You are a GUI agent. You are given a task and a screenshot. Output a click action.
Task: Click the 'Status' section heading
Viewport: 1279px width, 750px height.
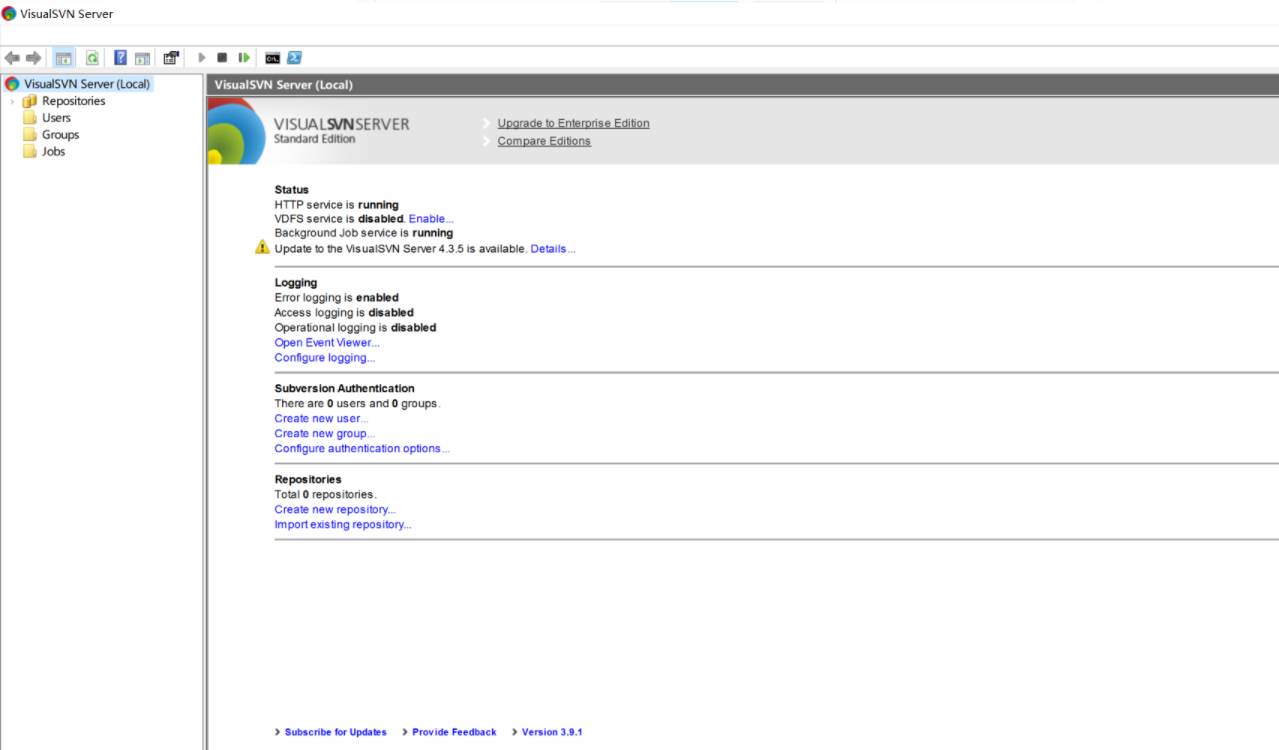(x=291, y=189)
